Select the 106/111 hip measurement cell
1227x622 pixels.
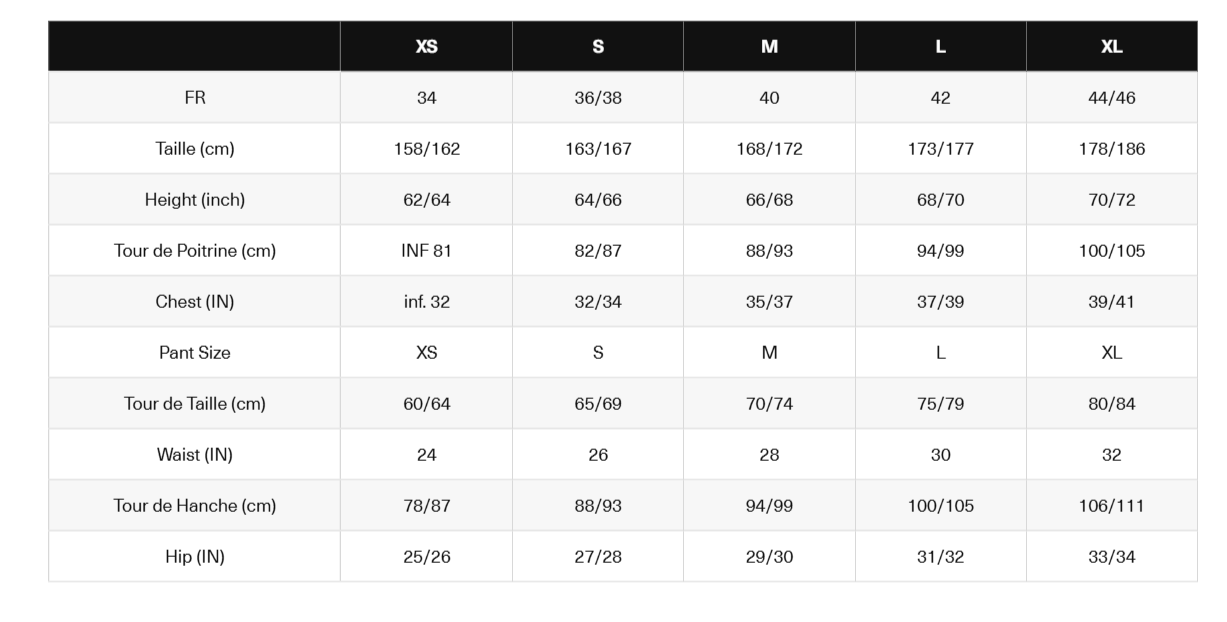tap(1112, 506)
